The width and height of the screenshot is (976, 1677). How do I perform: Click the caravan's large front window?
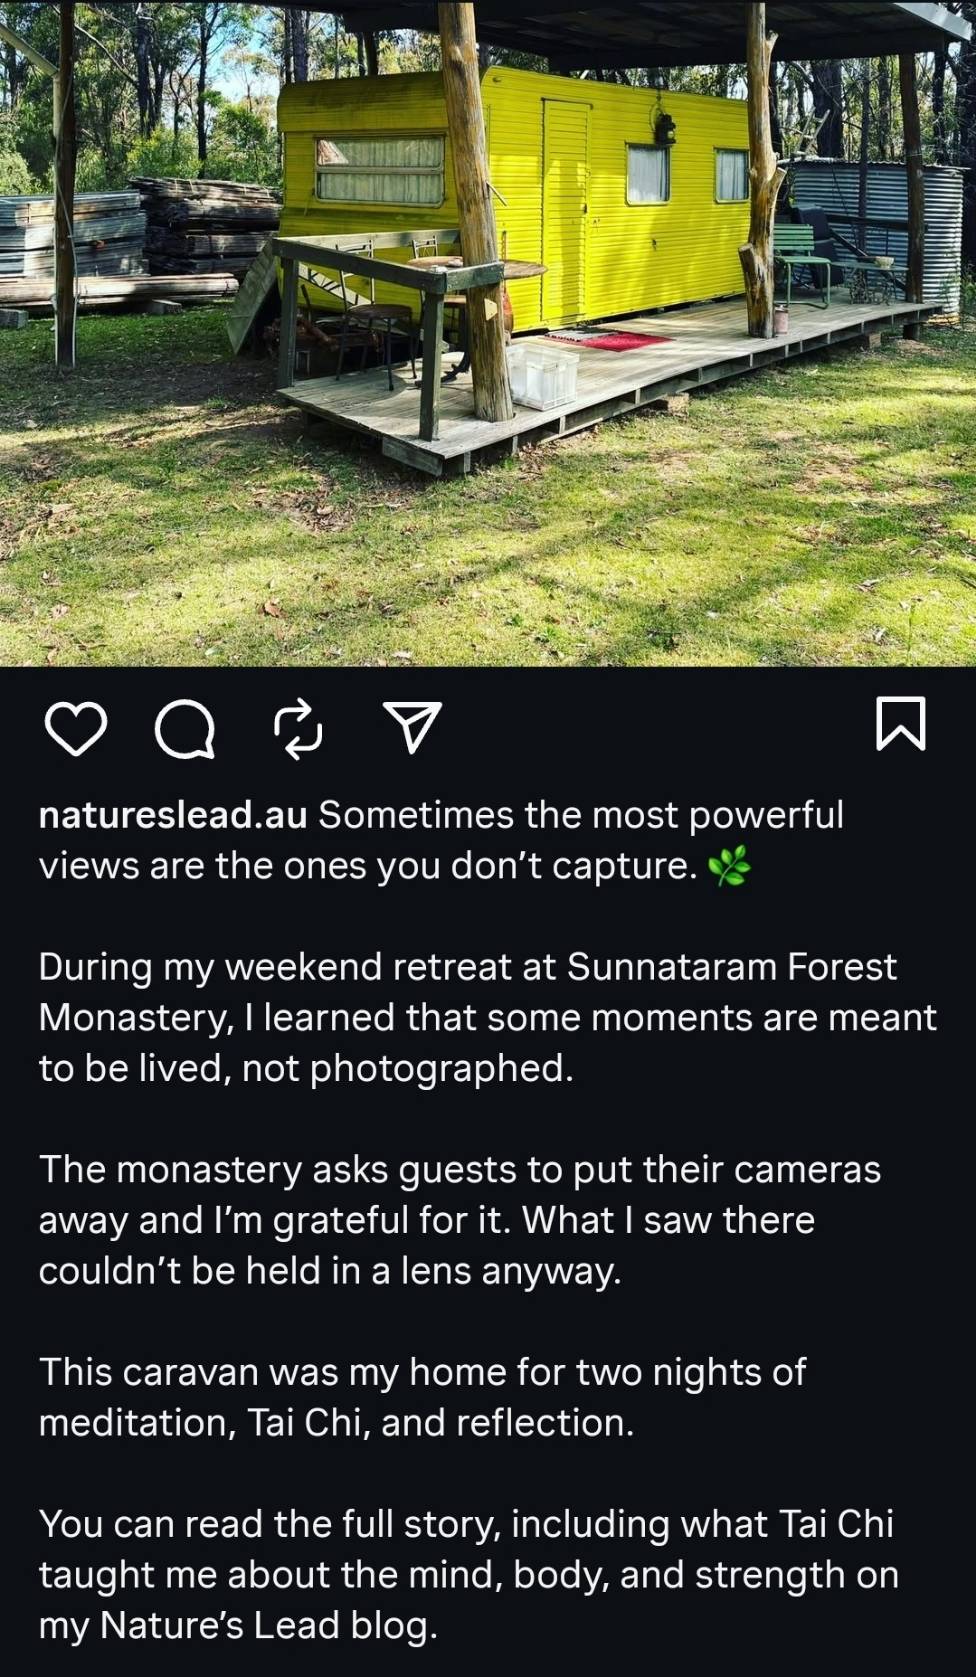click(380, 170)
